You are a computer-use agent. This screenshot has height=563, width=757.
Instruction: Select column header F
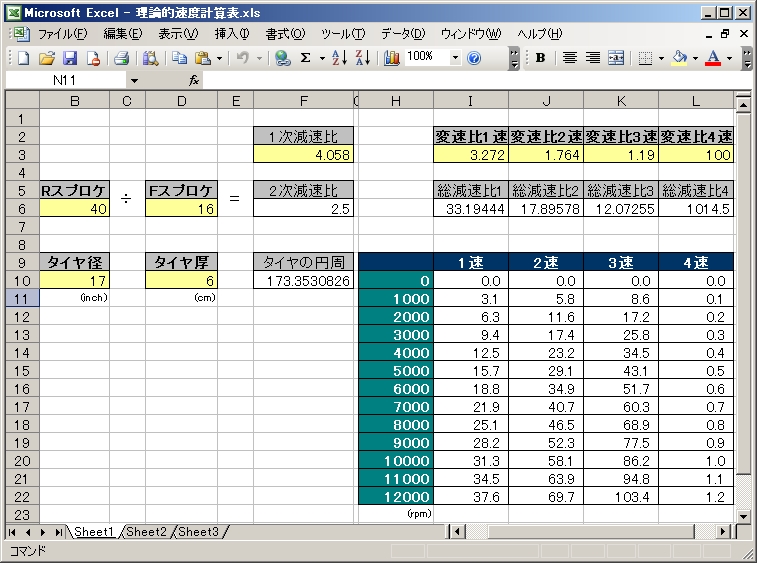(x=304, y=101)
